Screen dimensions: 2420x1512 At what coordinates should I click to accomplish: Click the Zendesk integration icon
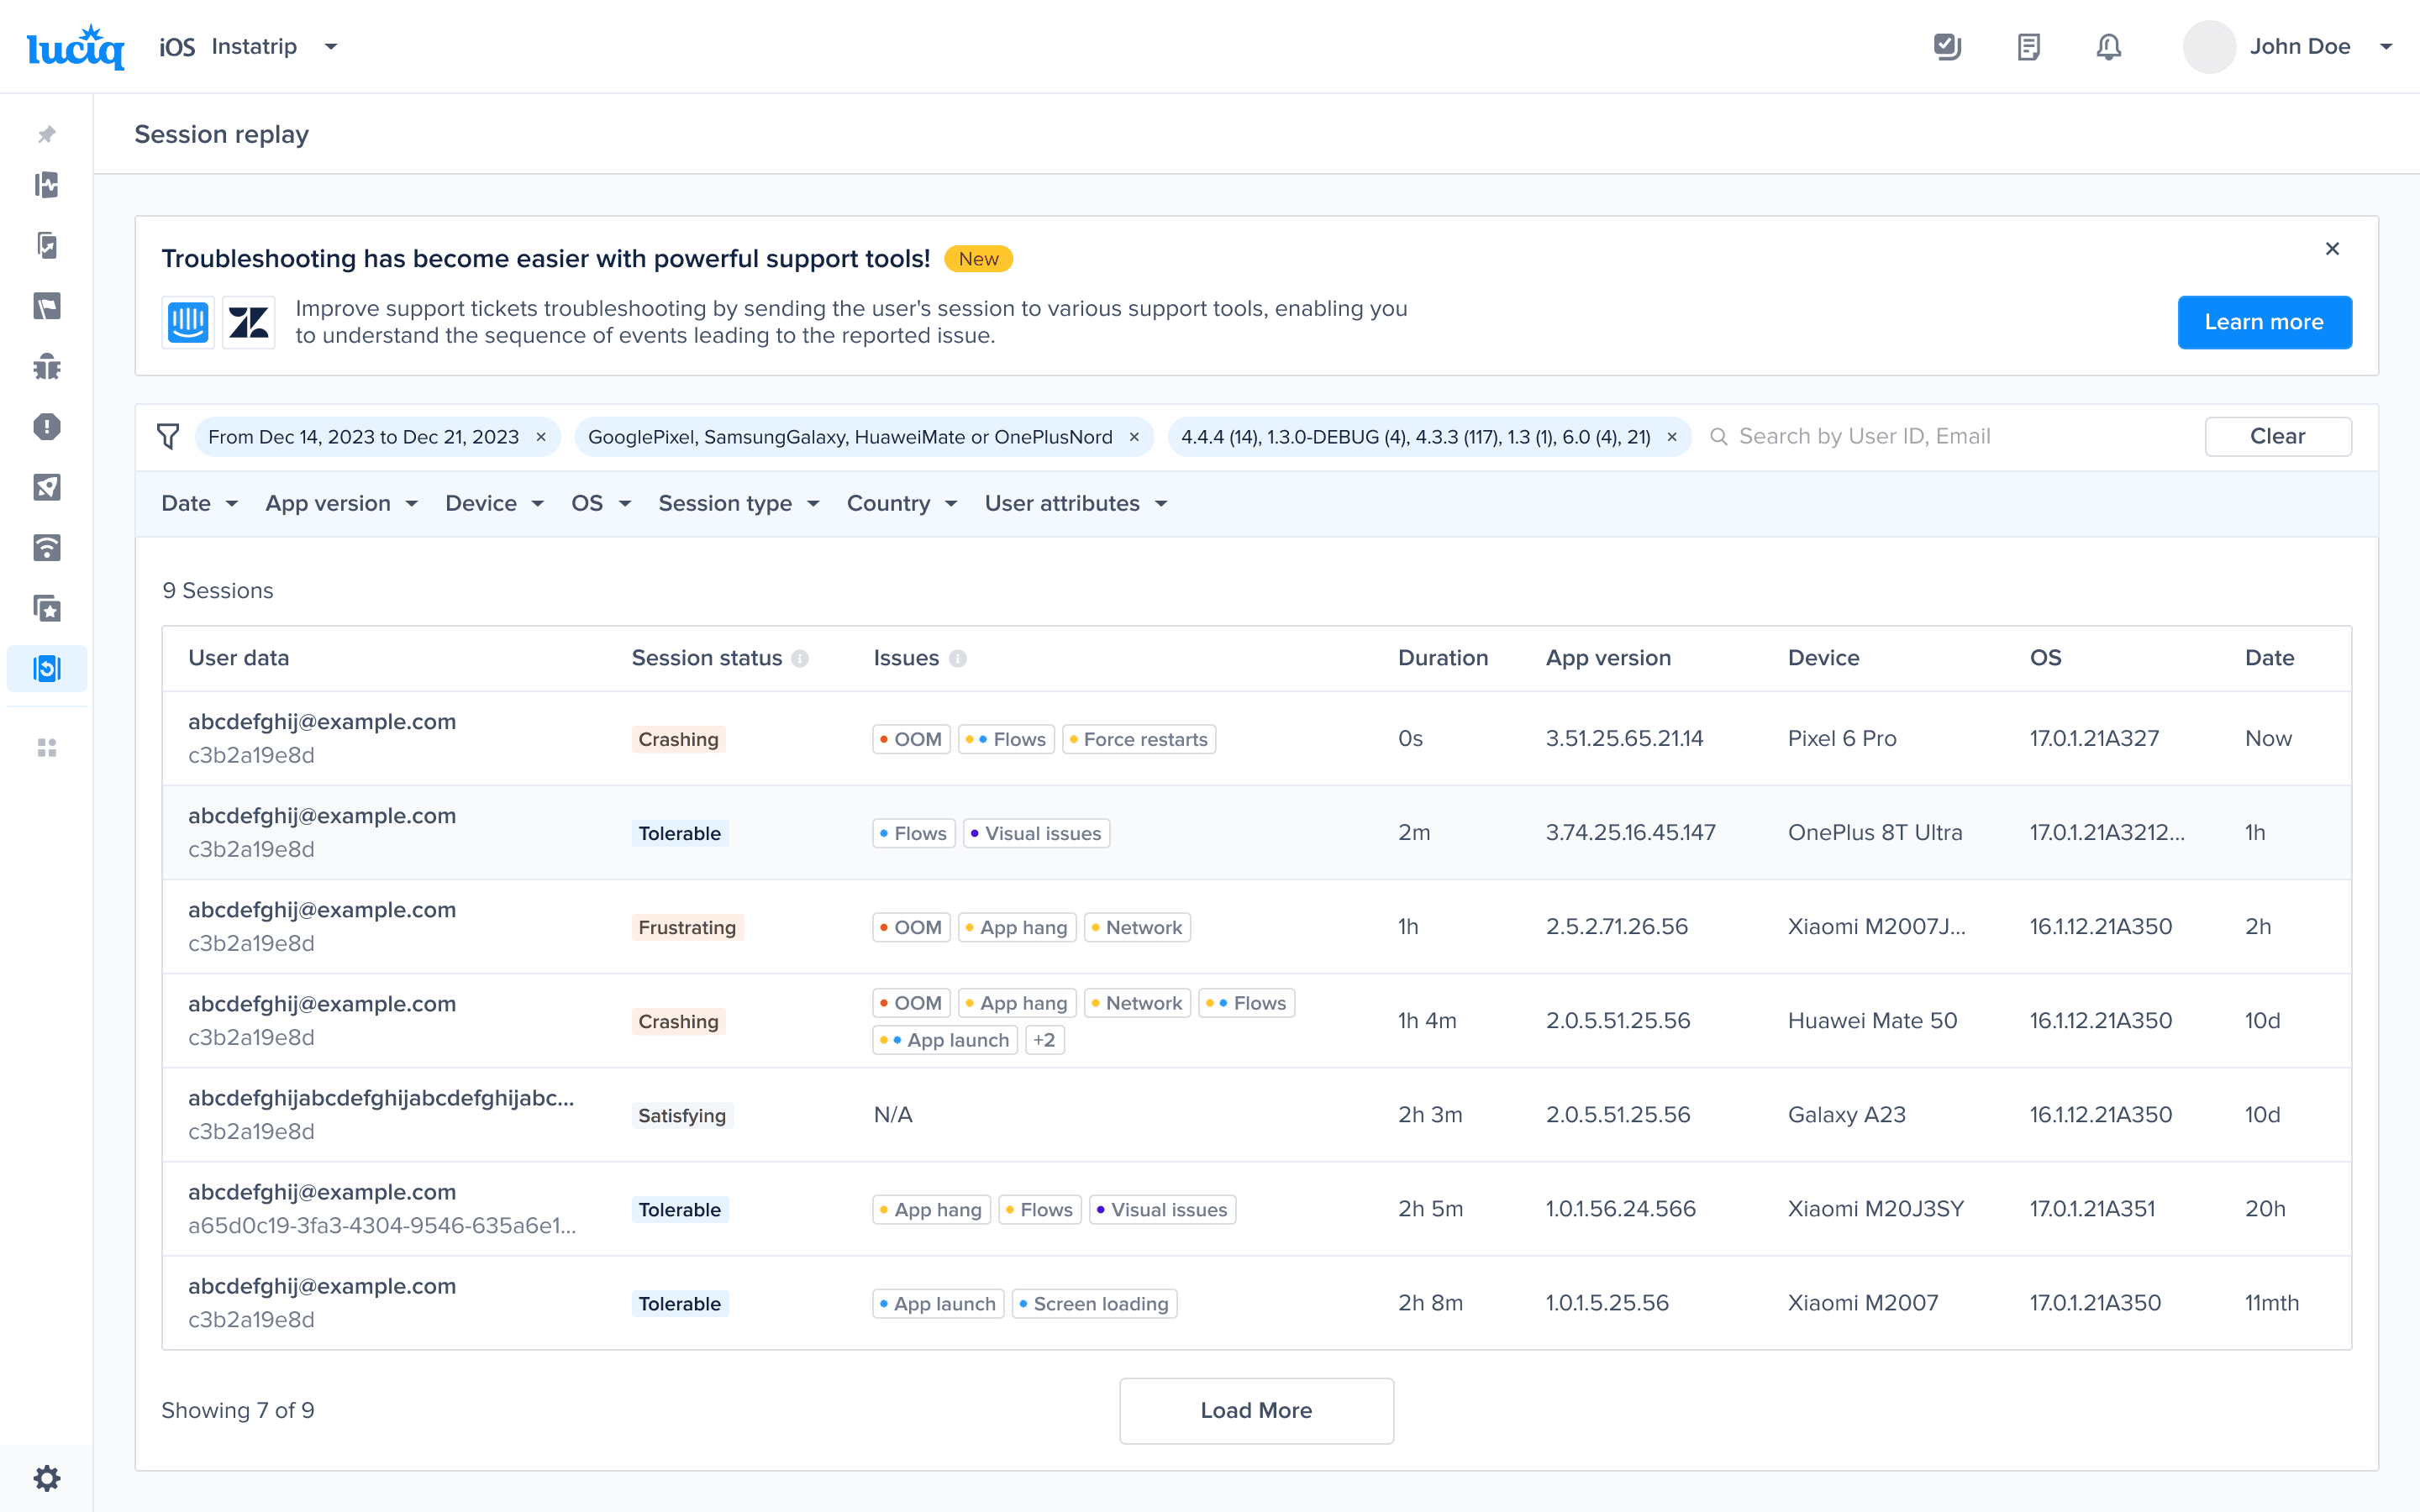(248, 322)
